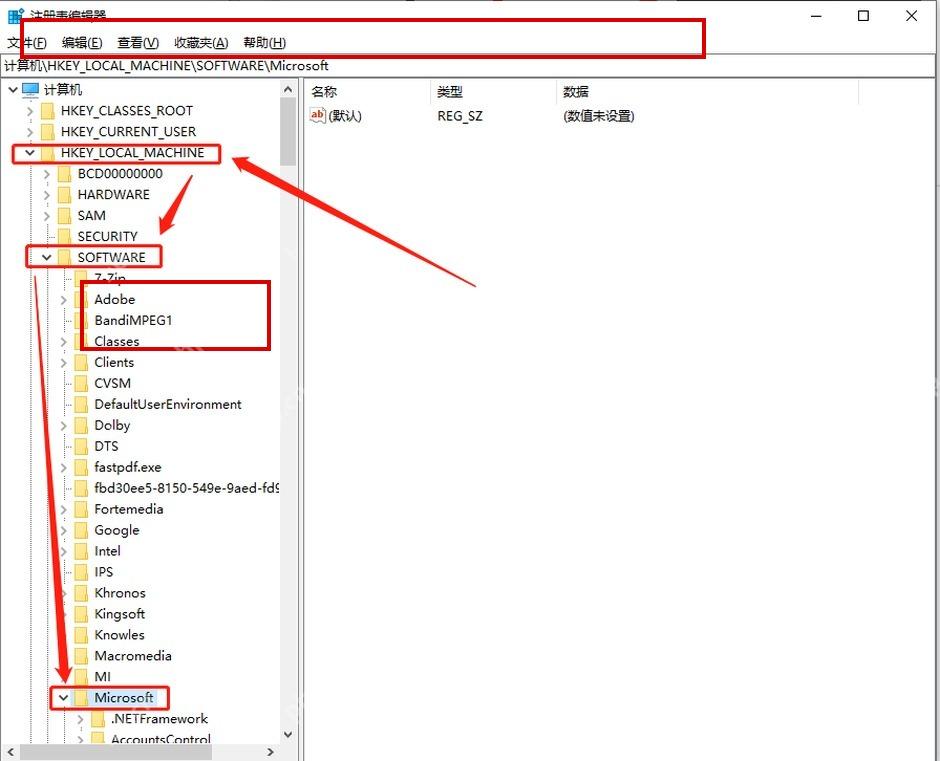The image size is (940, 761).
Task: Click the BCD00000000 folder icon
Action: [64, 174]
